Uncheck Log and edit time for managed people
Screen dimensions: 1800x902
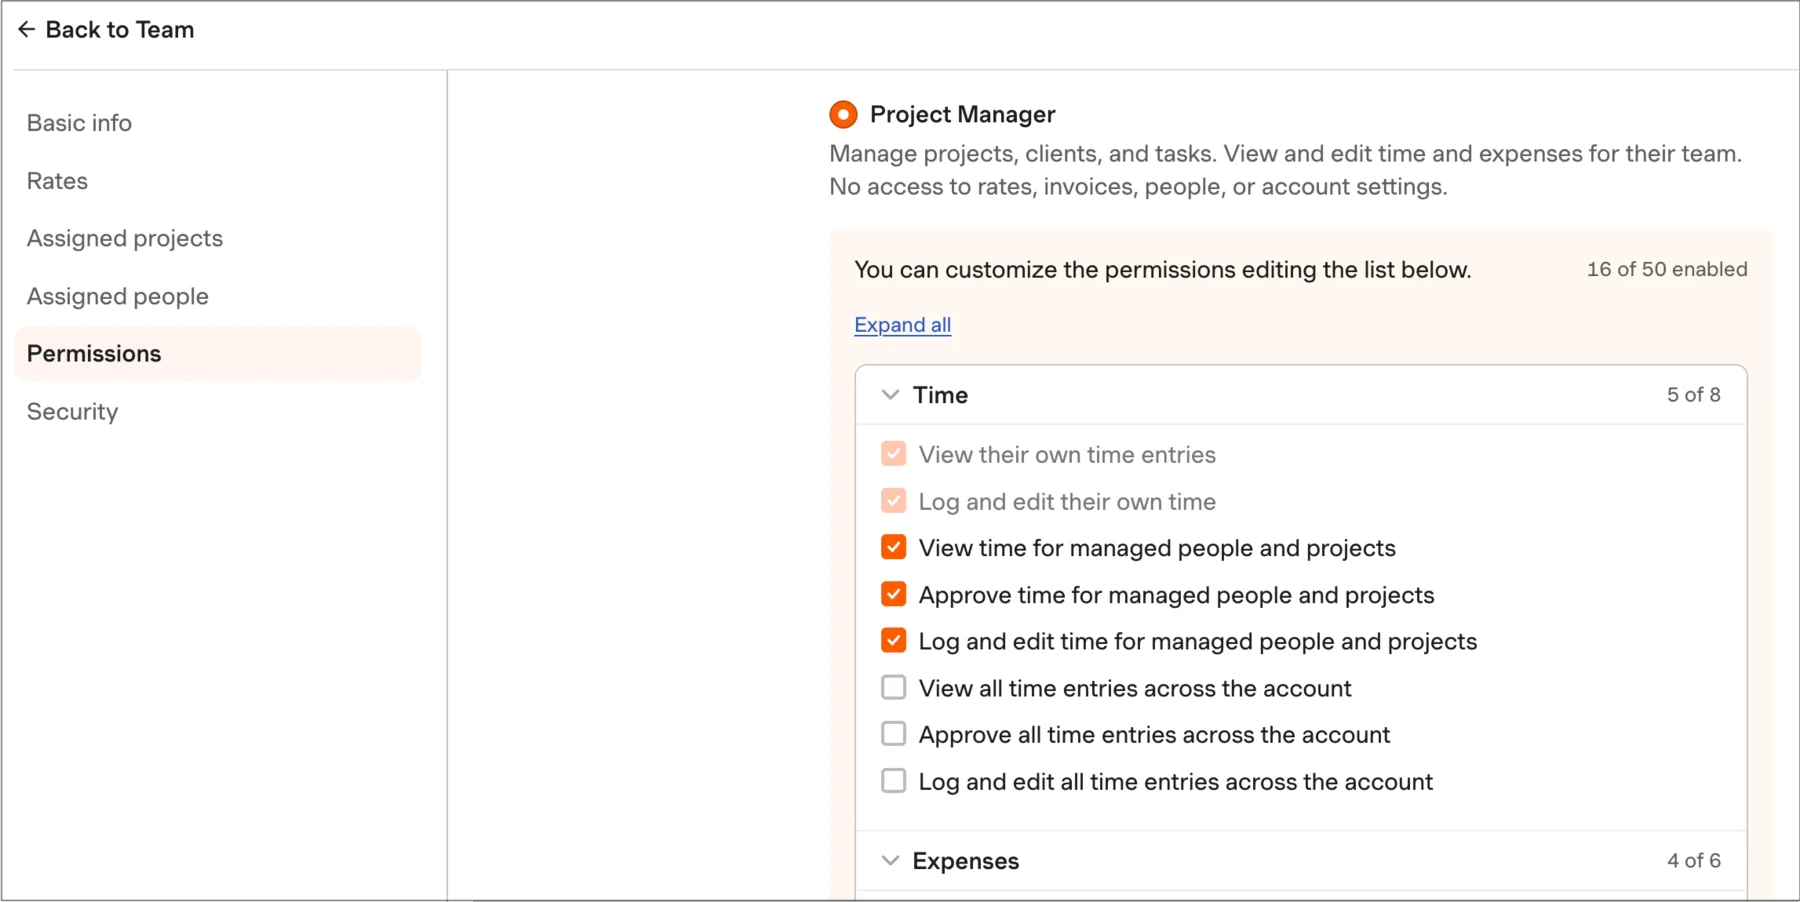(x=893, y=641)
